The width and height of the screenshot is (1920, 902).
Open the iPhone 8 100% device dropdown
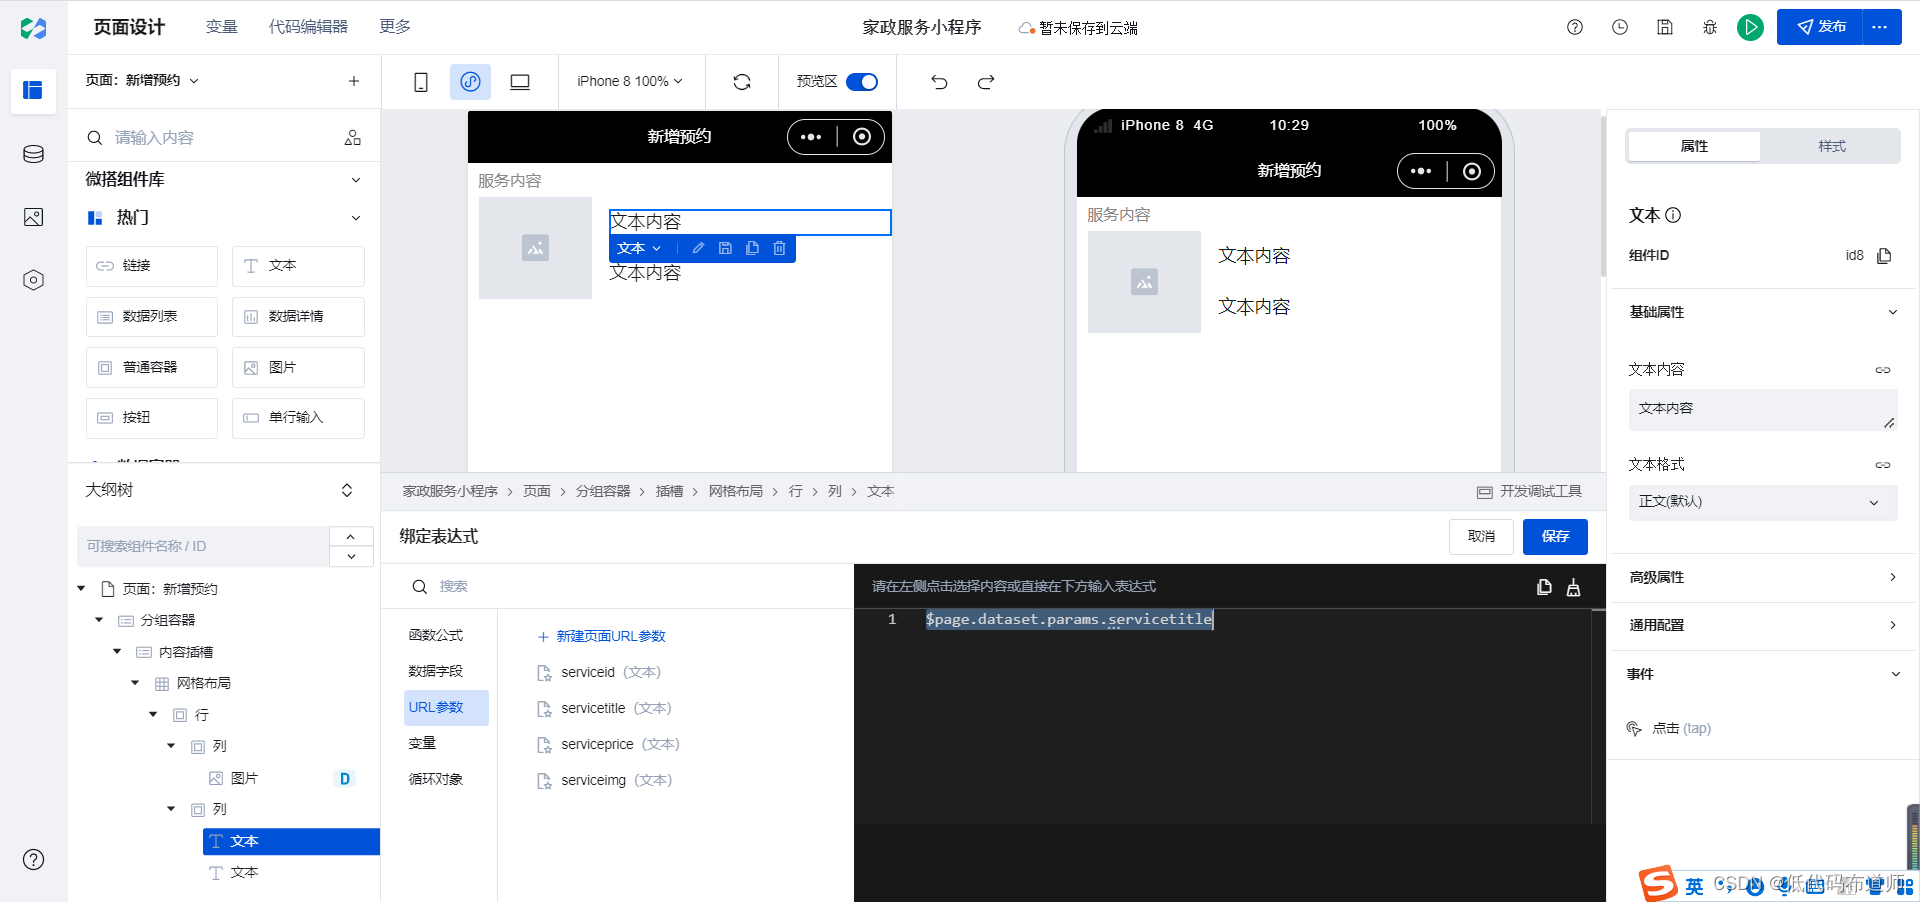(x=629, y=82)
